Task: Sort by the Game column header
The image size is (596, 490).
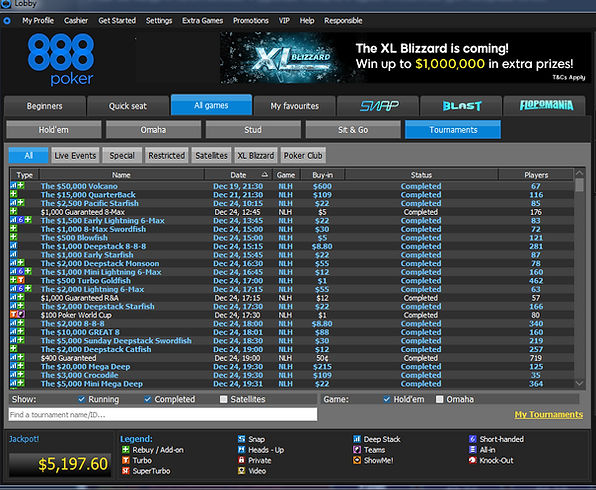Action: pos(286,175)
